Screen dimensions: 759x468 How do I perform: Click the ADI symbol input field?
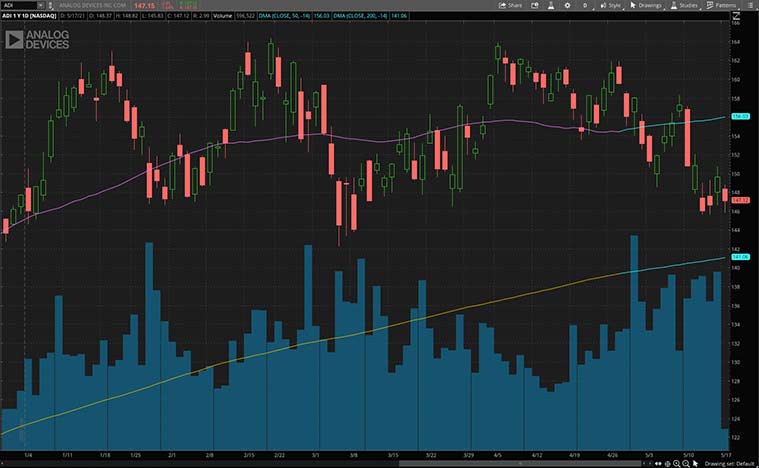pyautogui.click(x=20, y=5)
